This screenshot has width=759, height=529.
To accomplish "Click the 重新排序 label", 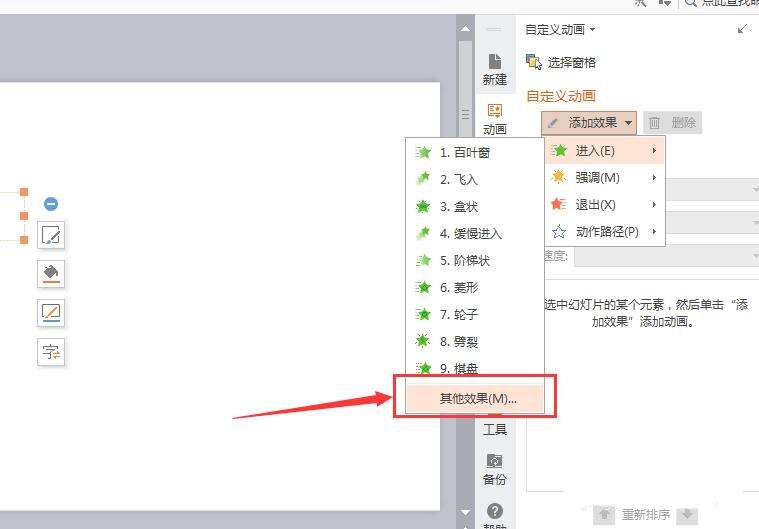I will click(646, 514).
